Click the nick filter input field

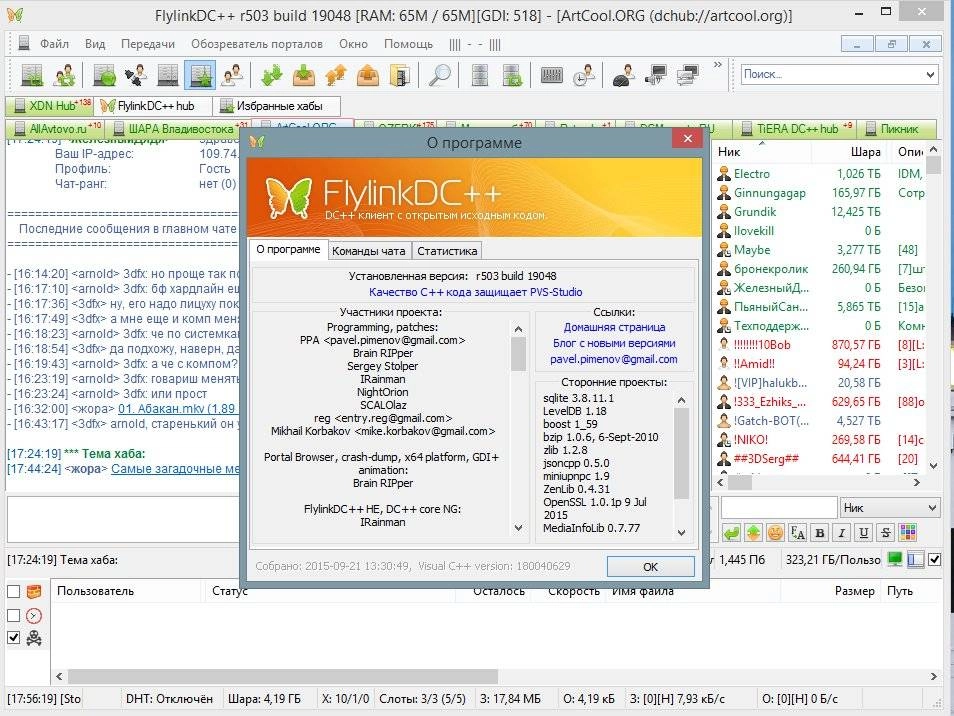coord(779,507)
